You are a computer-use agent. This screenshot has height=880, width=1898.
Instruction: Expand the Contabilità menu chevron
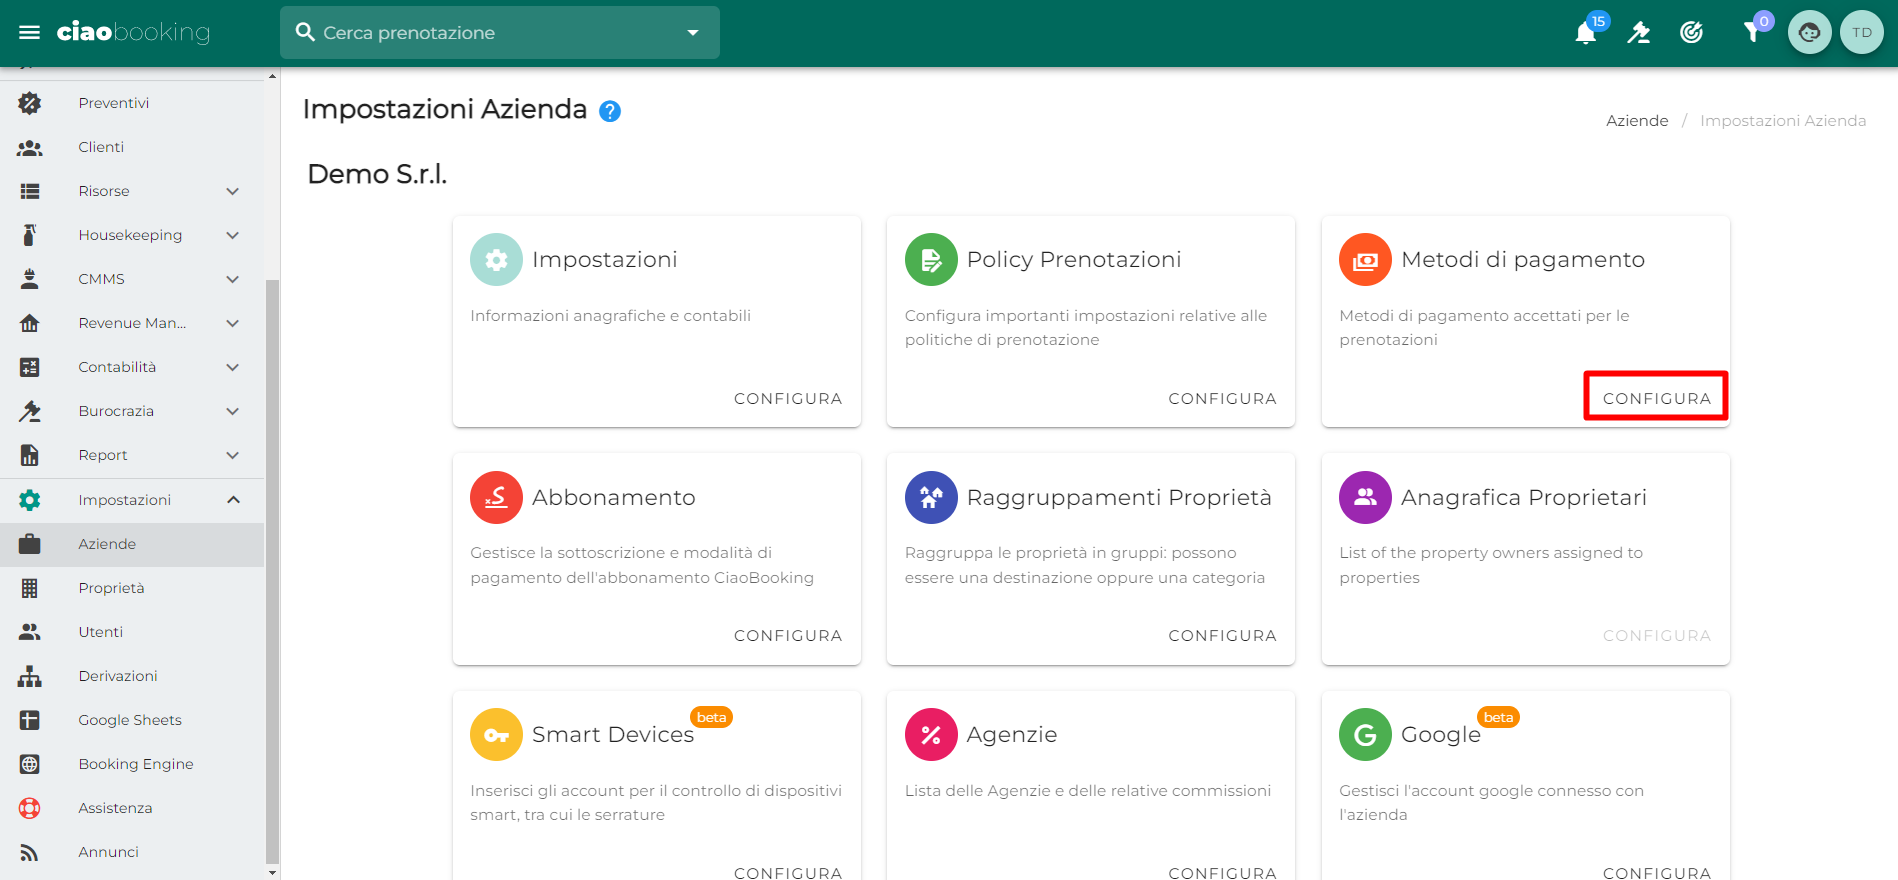pyautogui.click(x=233, y=367)
